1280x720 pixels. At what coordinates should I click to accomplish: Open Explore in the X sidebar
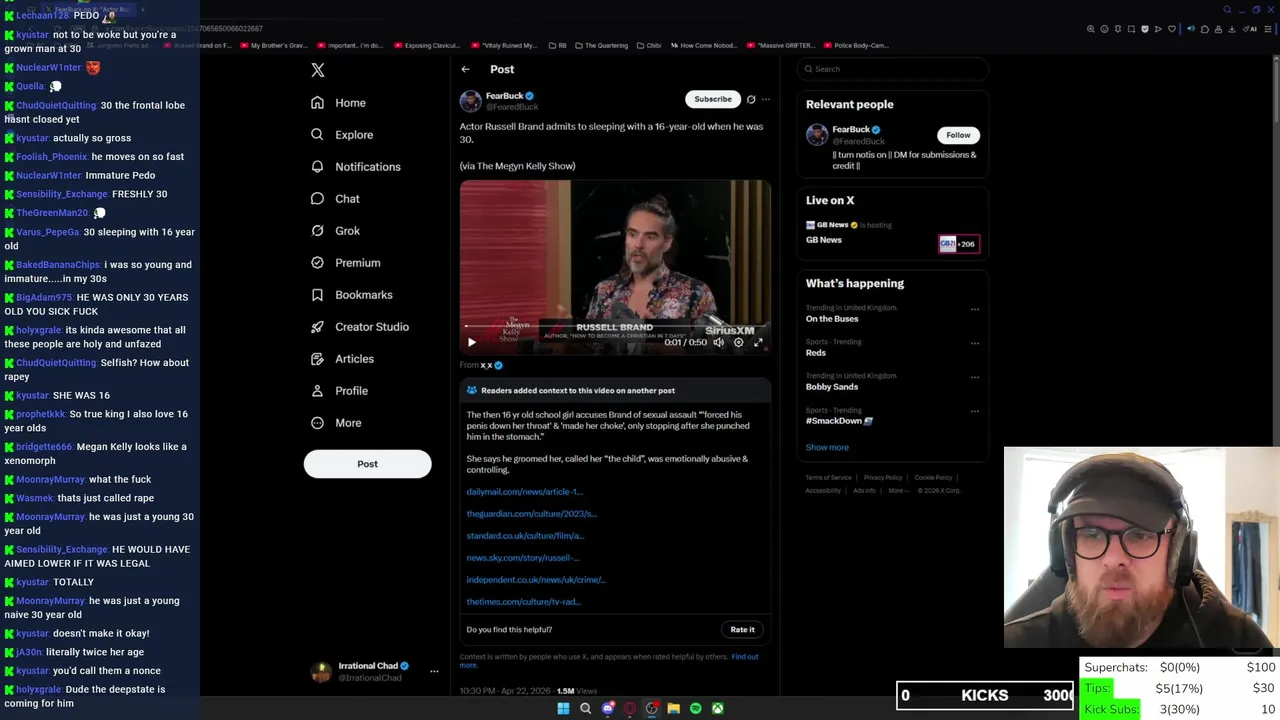tap(342, 135)
